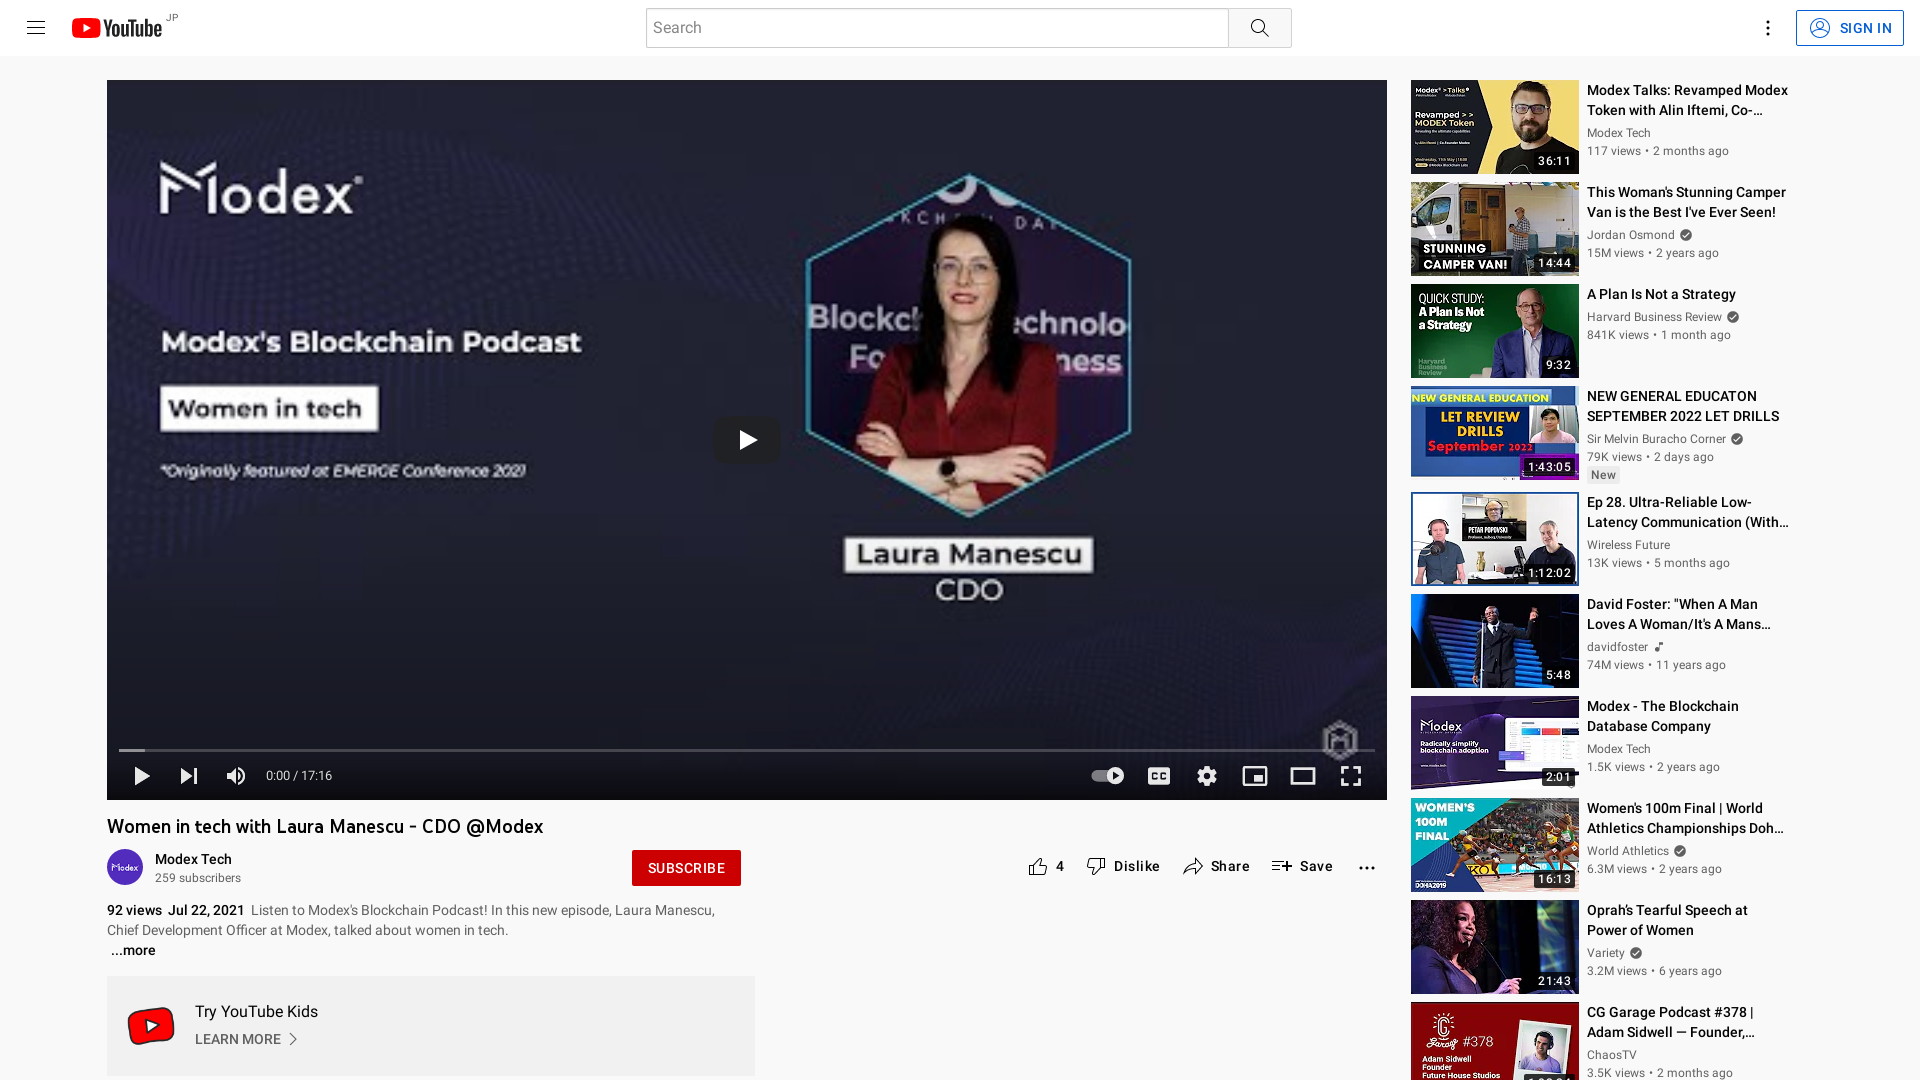1920x1080 pixels.
Task: Open 'A Plan Is Not a Strategy' title
Action: (1661, 295)
